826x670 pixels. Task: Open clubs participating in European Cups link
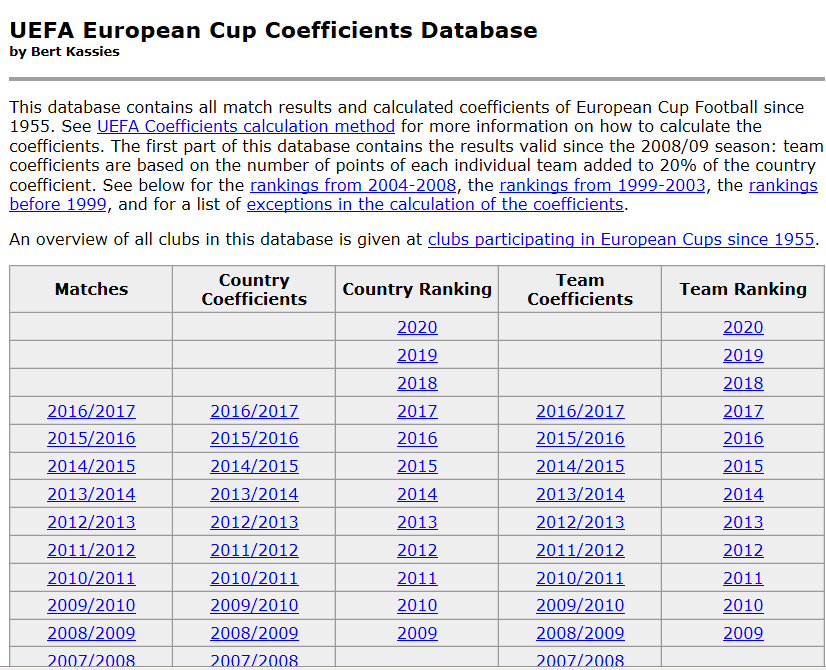[621, 240]
